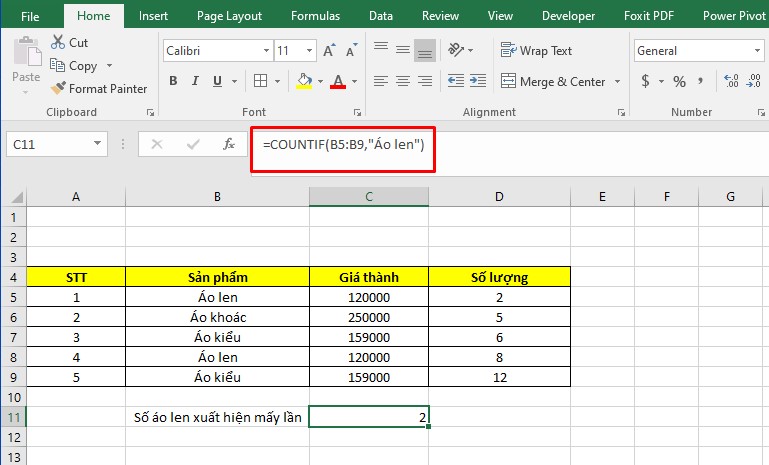Expand accounting format dropdown arrow
The height and width of the screenshot is (465, 769).
(x=661, y=81)
